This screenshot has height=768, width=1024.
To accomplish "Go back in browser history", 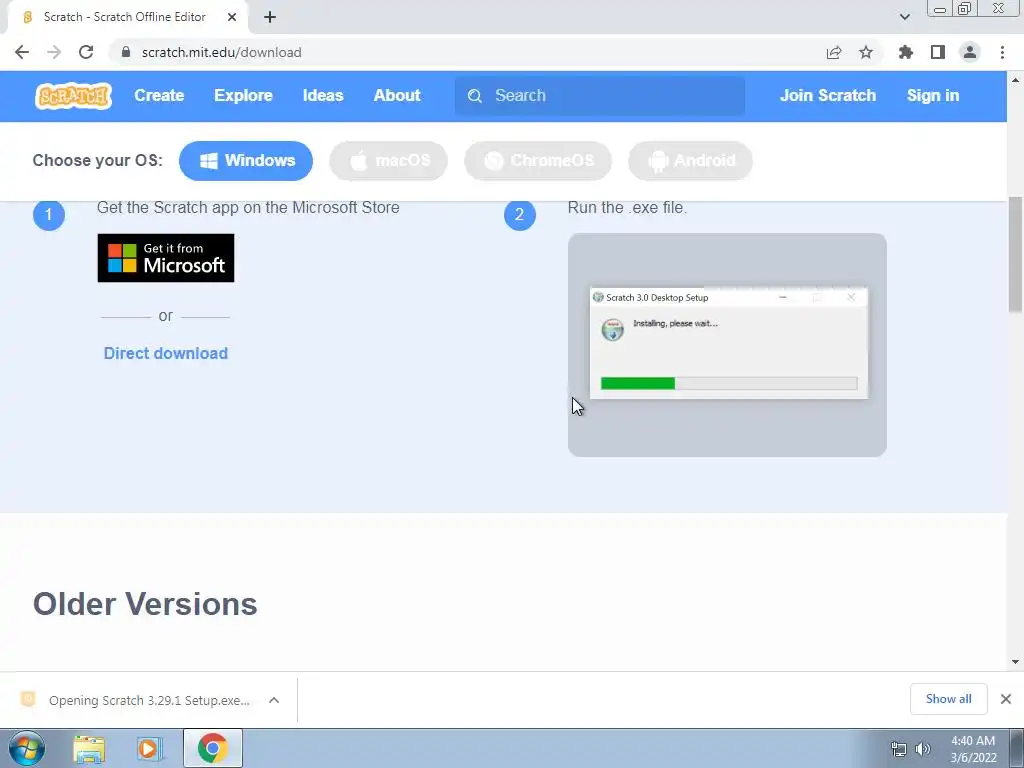I will pos(22,52).
